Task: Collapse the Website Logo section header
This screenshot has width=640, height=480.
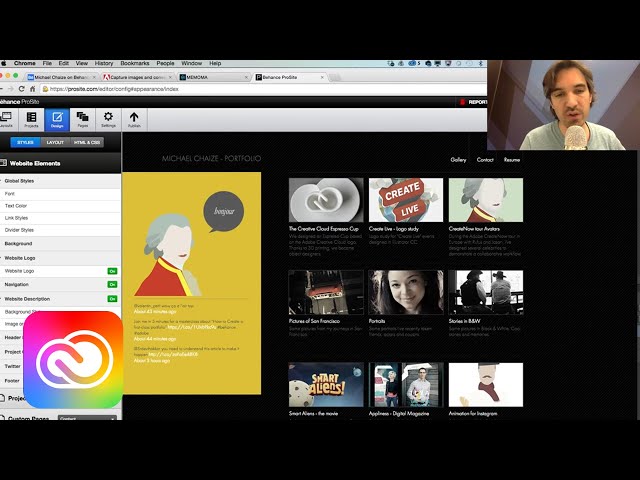Action: tap(60, 258)
